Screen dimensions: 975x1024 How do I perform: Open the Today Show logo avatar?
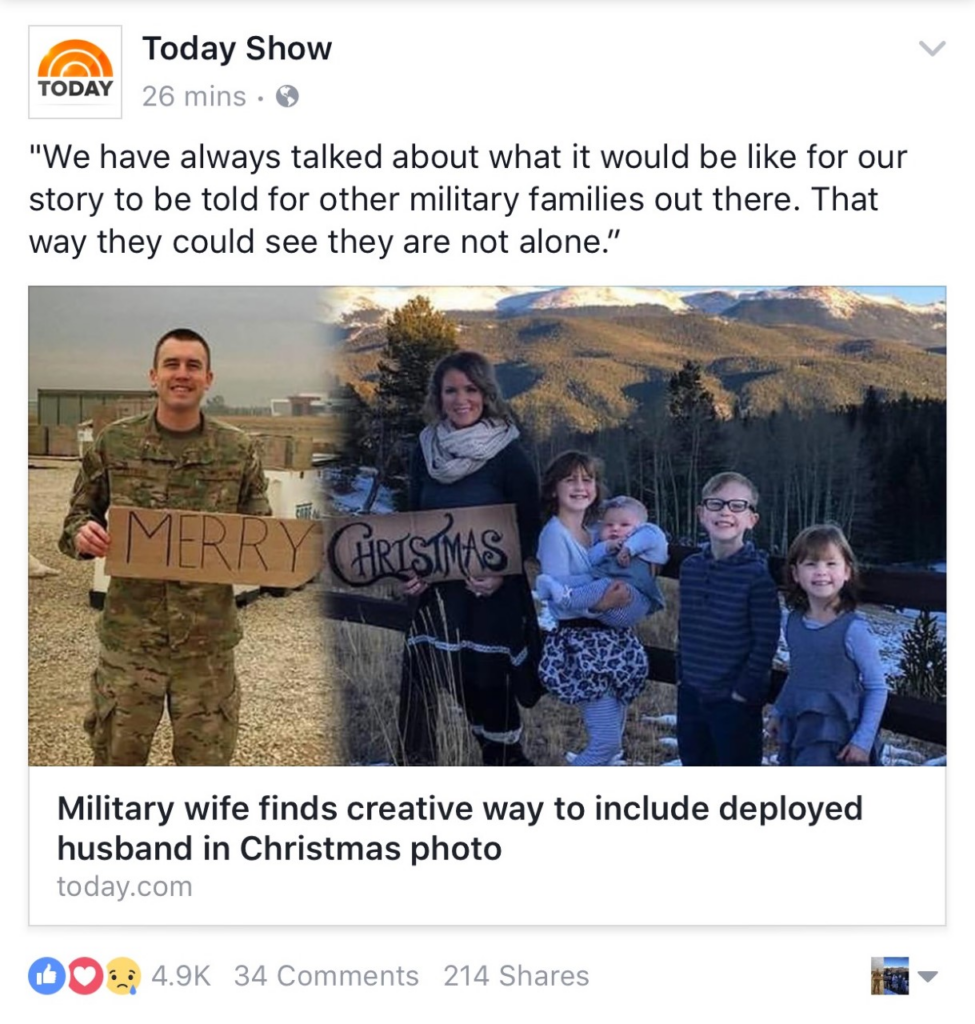coord(75,72)
